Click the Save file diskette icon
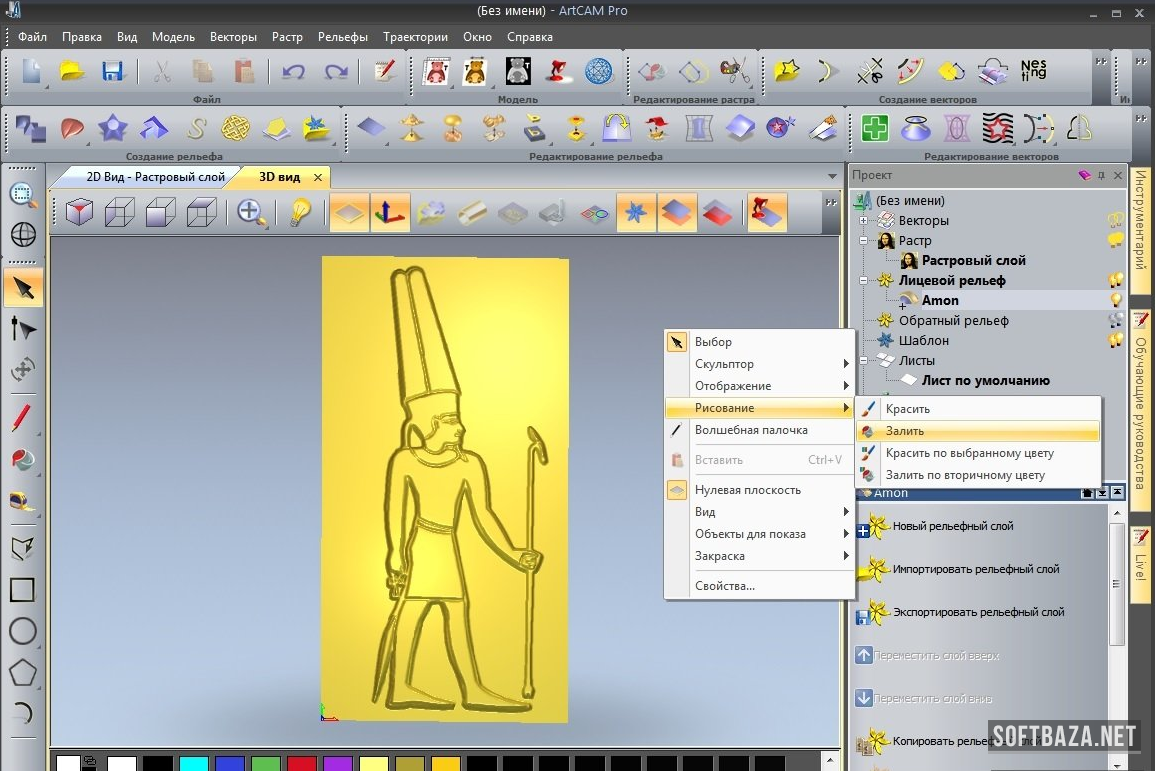Image resolution: width=1155 pixels, height=771 pixels. [112, 71]
